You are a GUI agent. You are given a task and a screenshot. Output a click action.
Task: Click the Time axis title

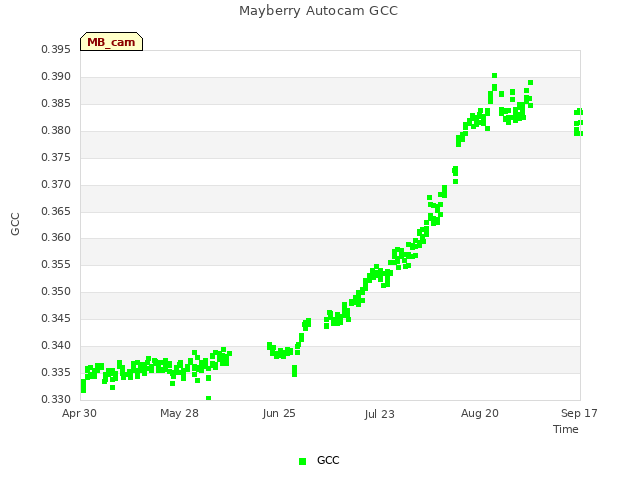[x=566, y=429]
